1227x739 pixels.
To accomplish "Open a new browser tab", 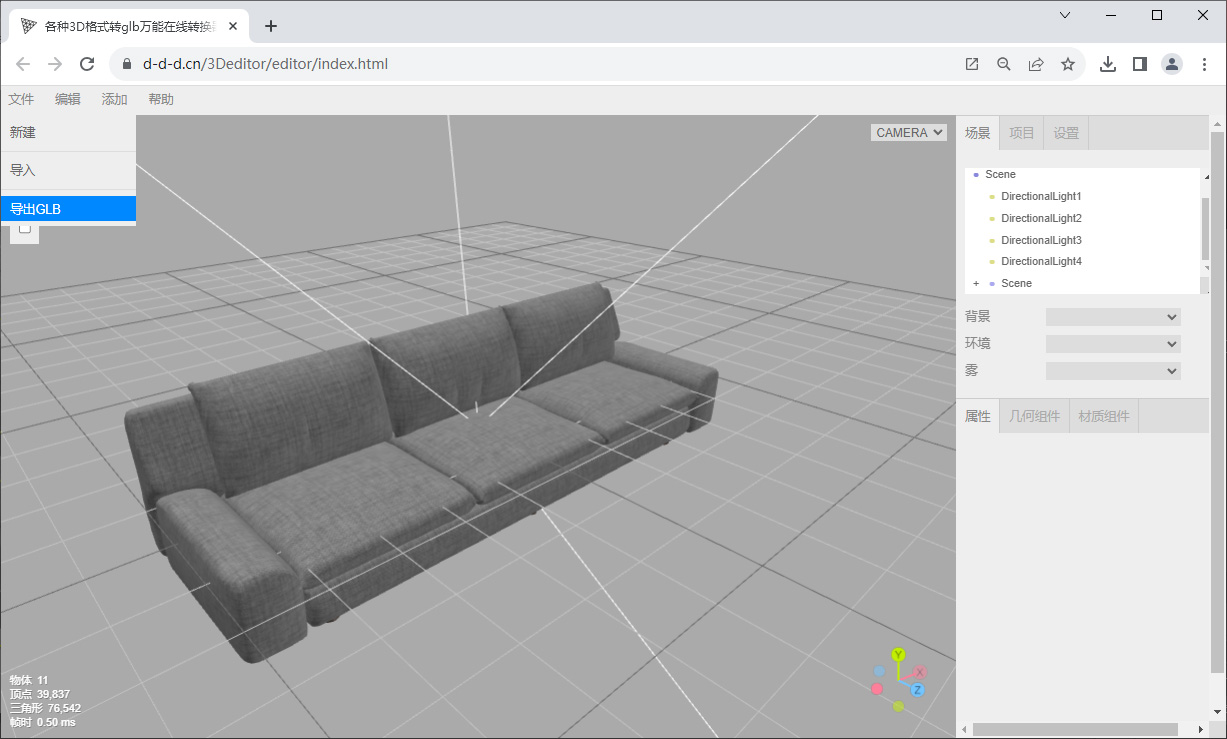I will click(270, 26).
